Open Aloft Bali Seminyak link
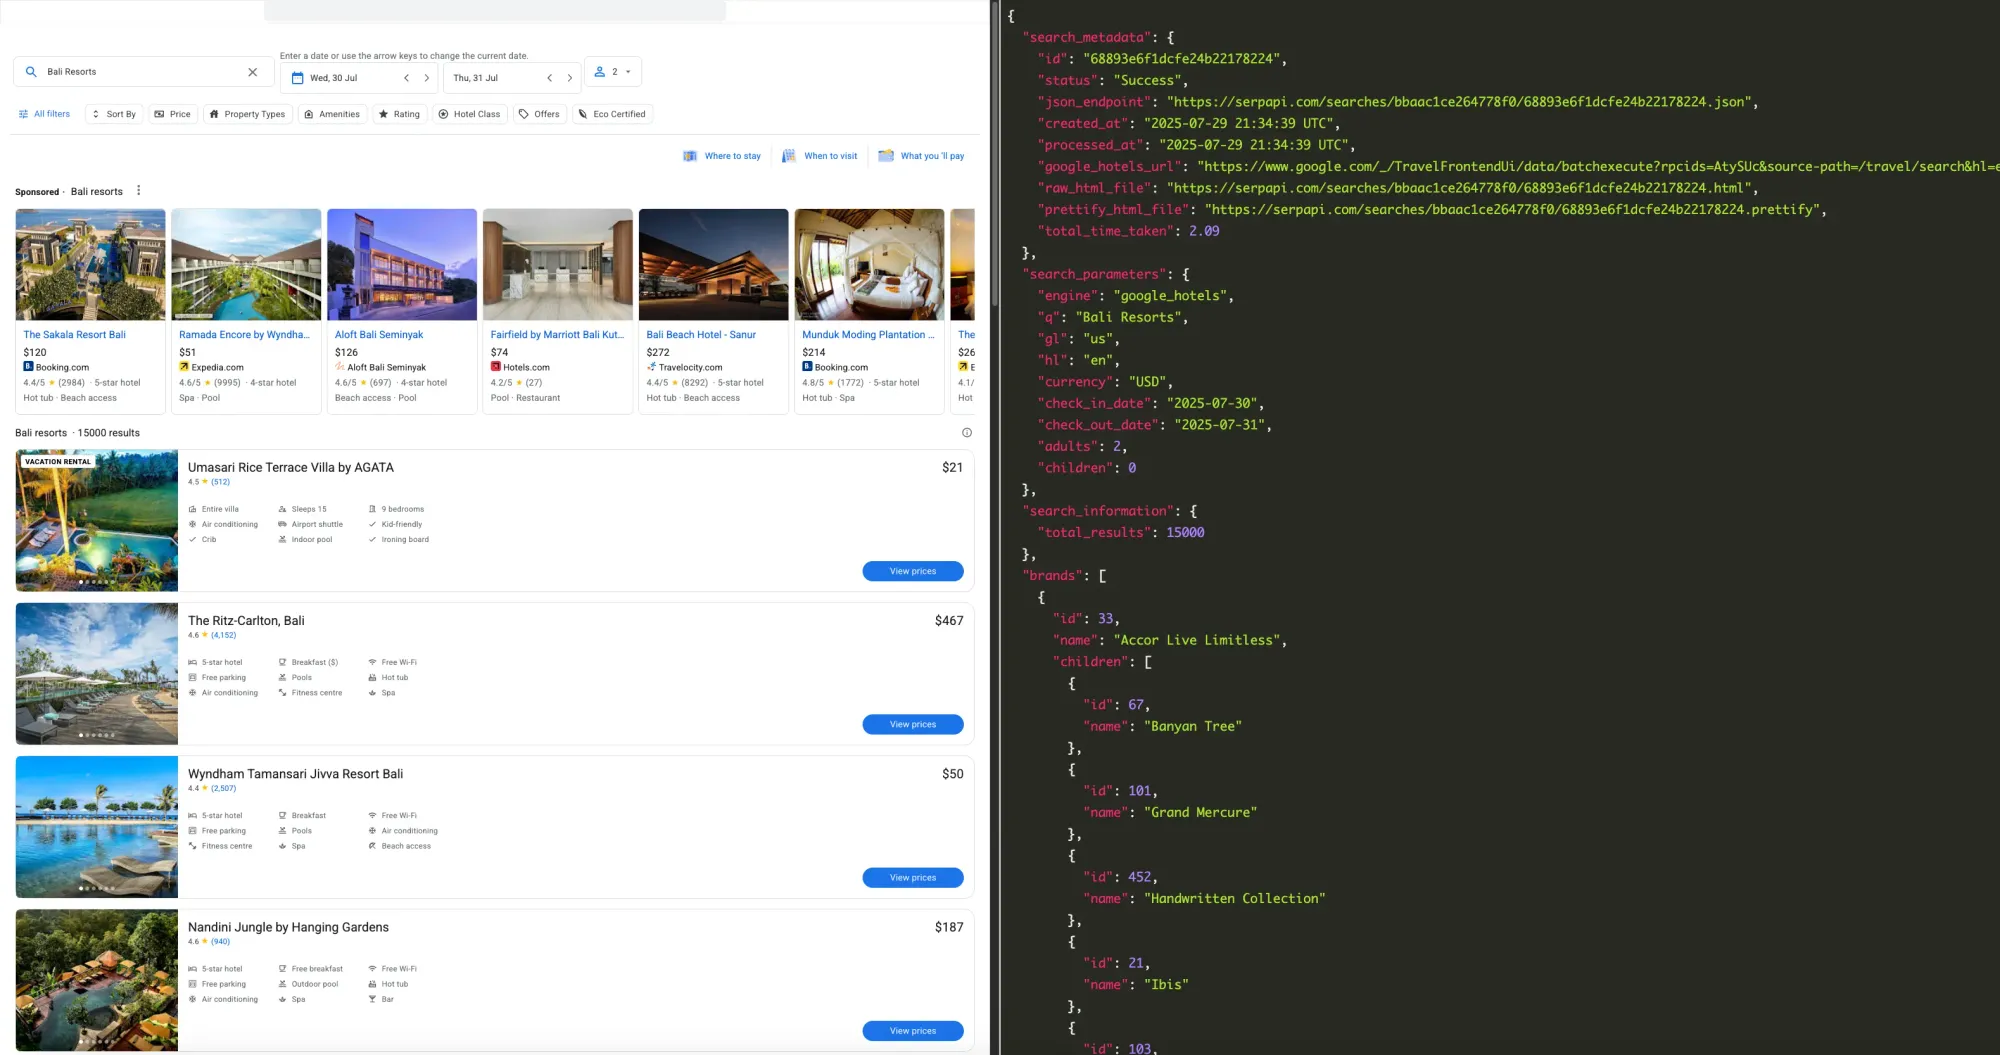The image size is (2000, 1055). pyautogui.click(x=379, y=335)
